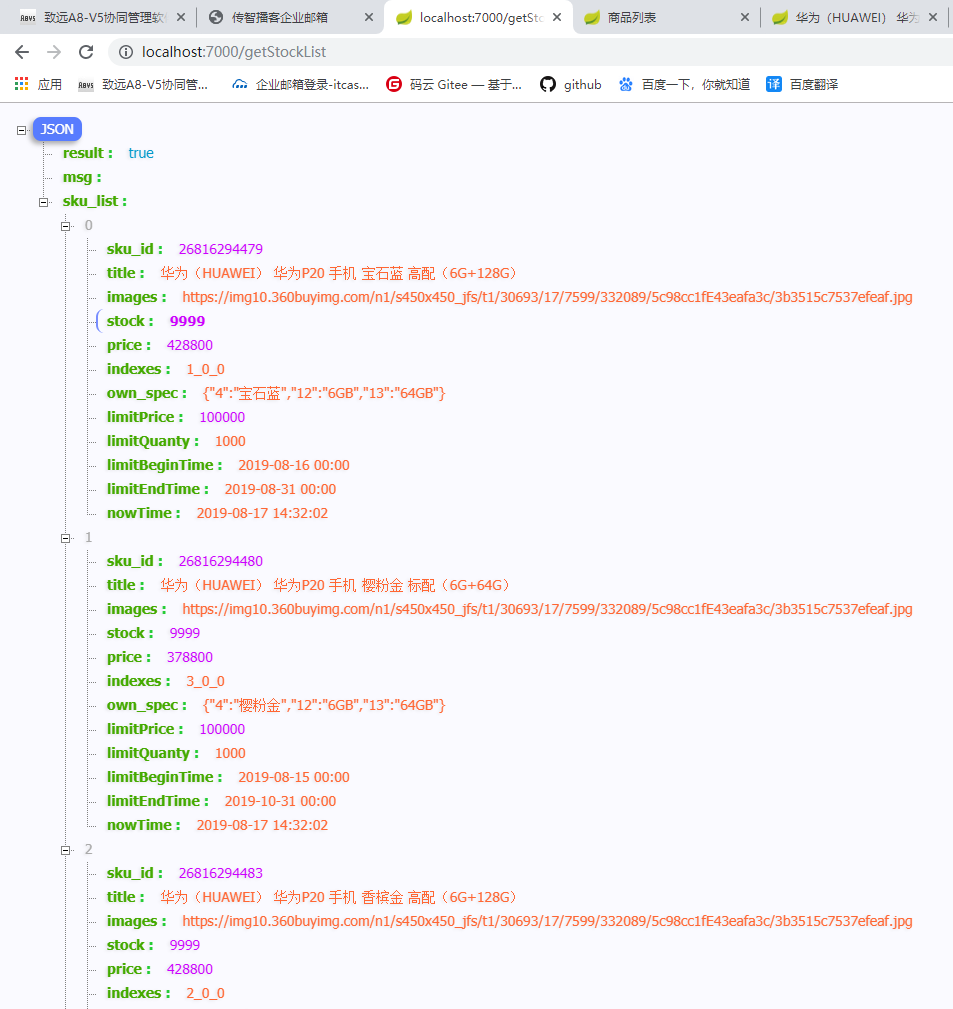Open the 百度翻译 bookmark
The height and width of the screenshot is (1009, 953).
802,84
